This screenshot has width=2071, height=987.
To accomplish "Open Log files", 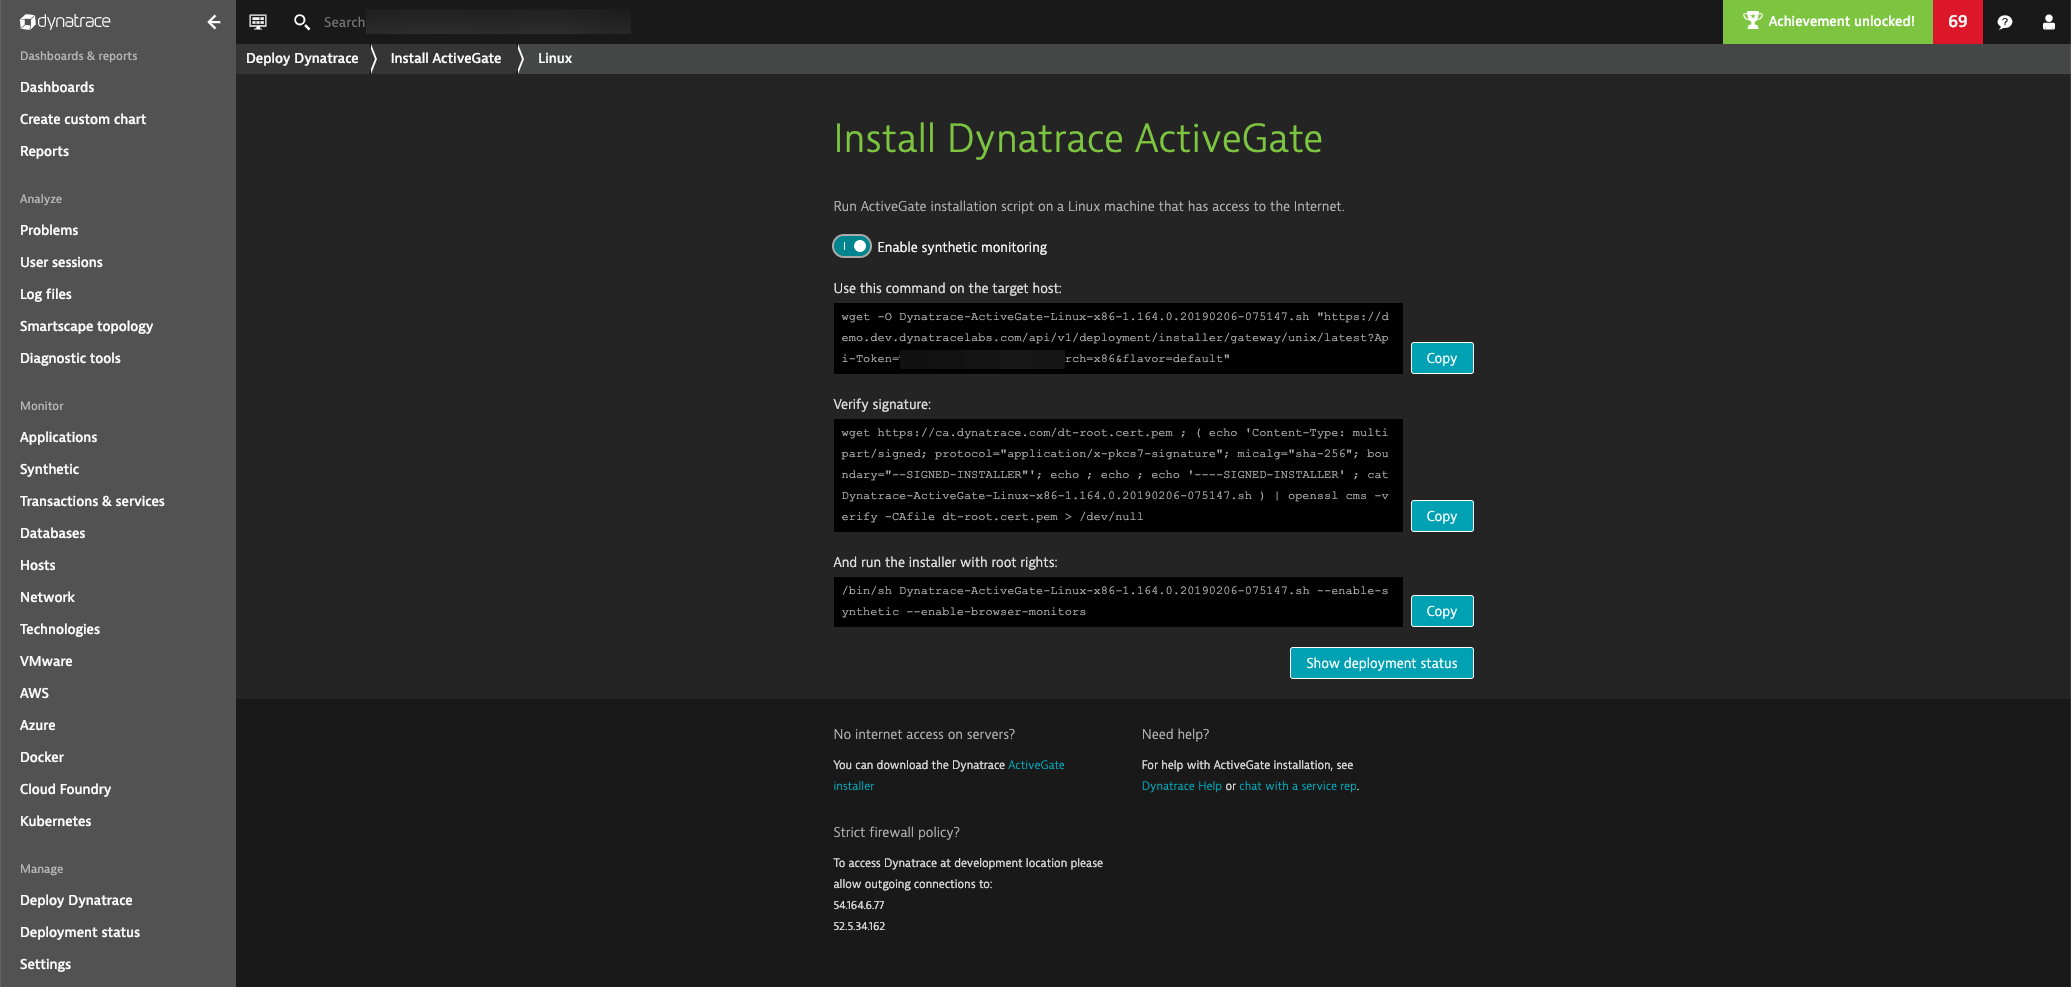I will 46,294.
